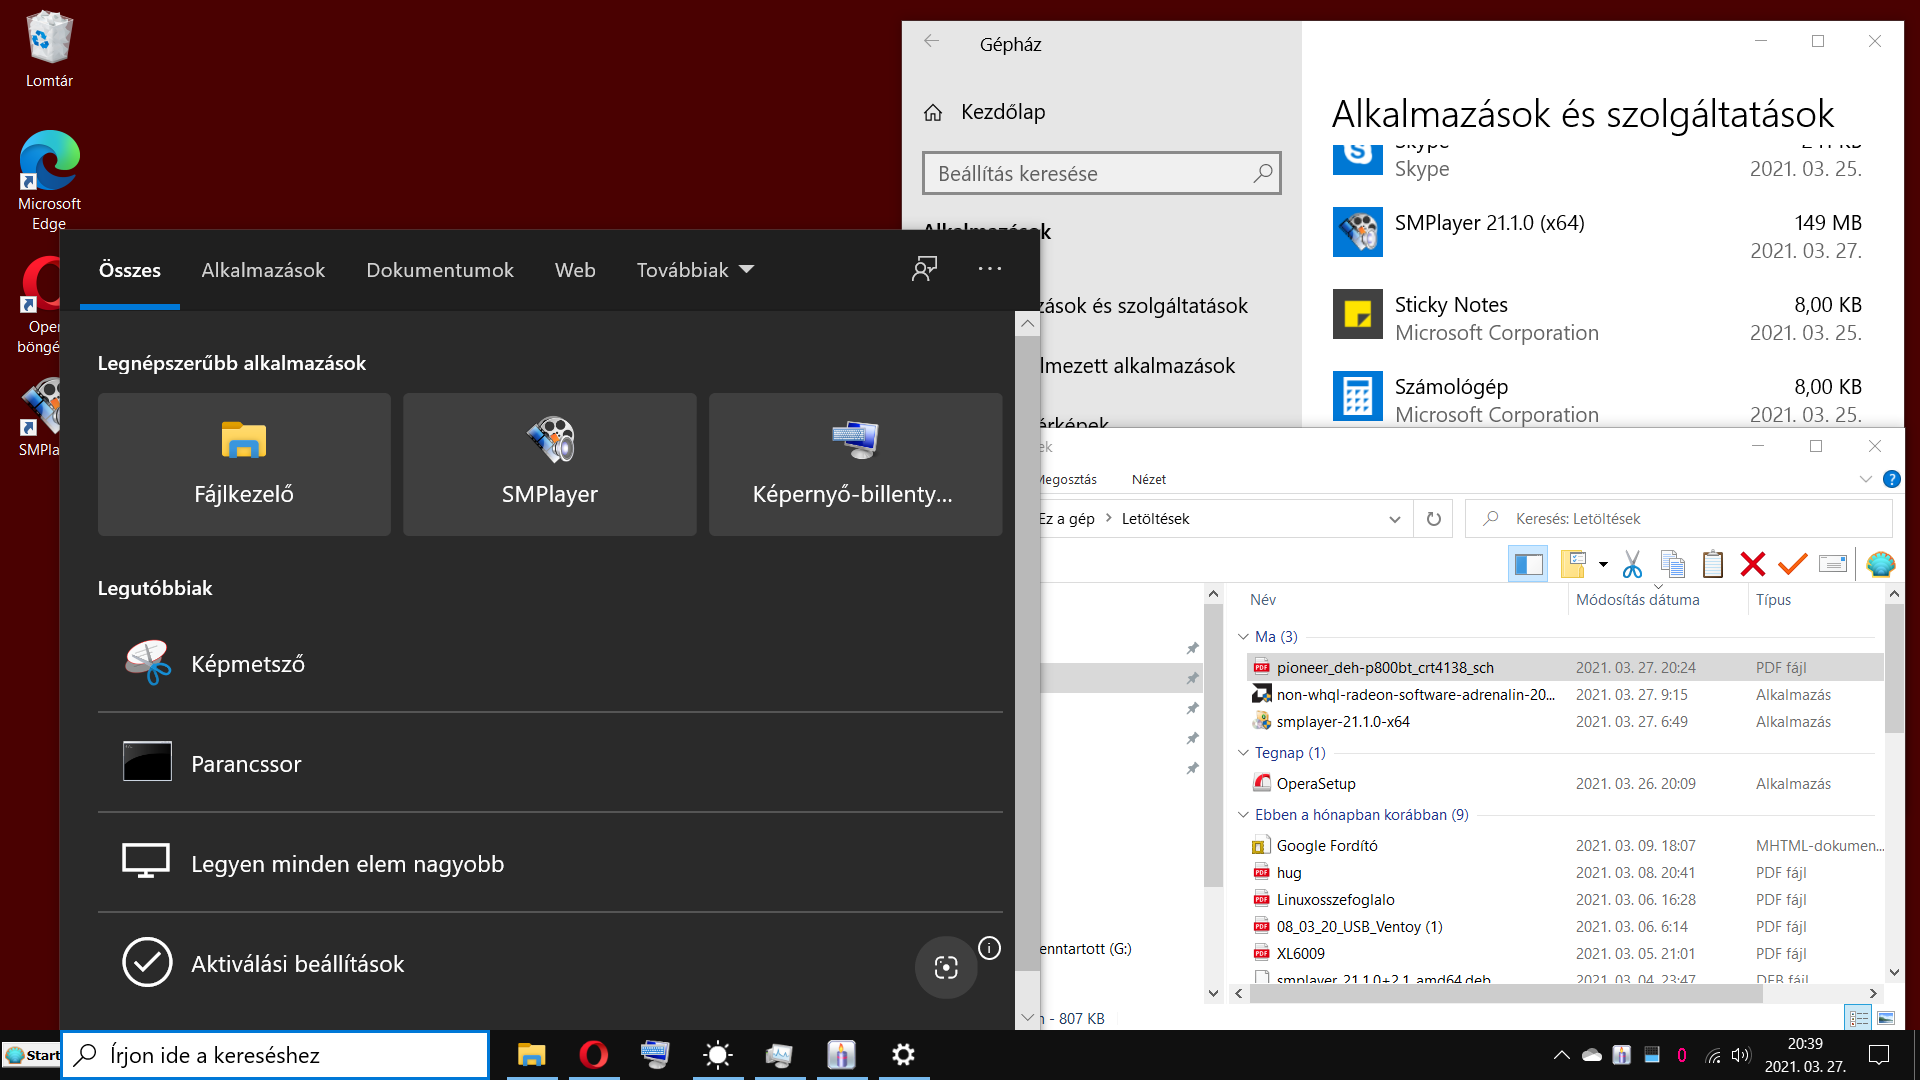Click the Cut scissors icon in Explorer toolbar
1920x1080 pixels.
click(1632, 565)
